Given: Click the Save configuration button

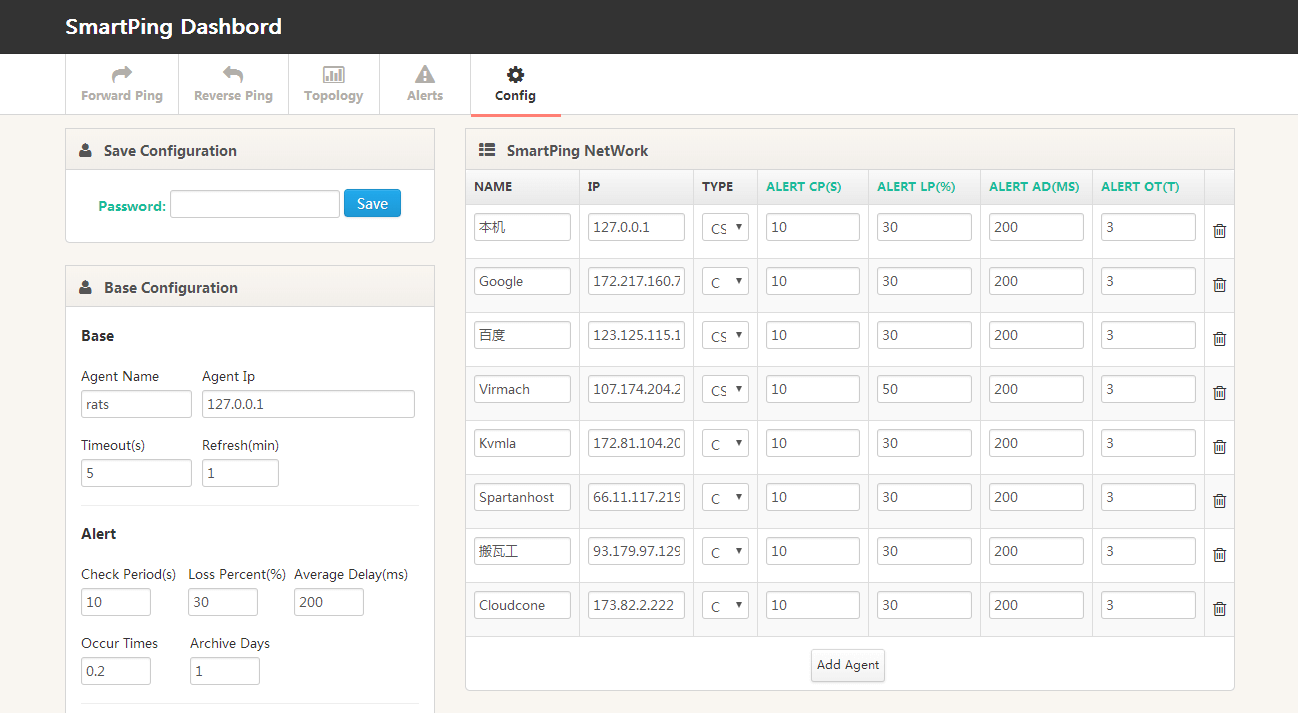Looking at the screenshot, I should tap(372, 203).
